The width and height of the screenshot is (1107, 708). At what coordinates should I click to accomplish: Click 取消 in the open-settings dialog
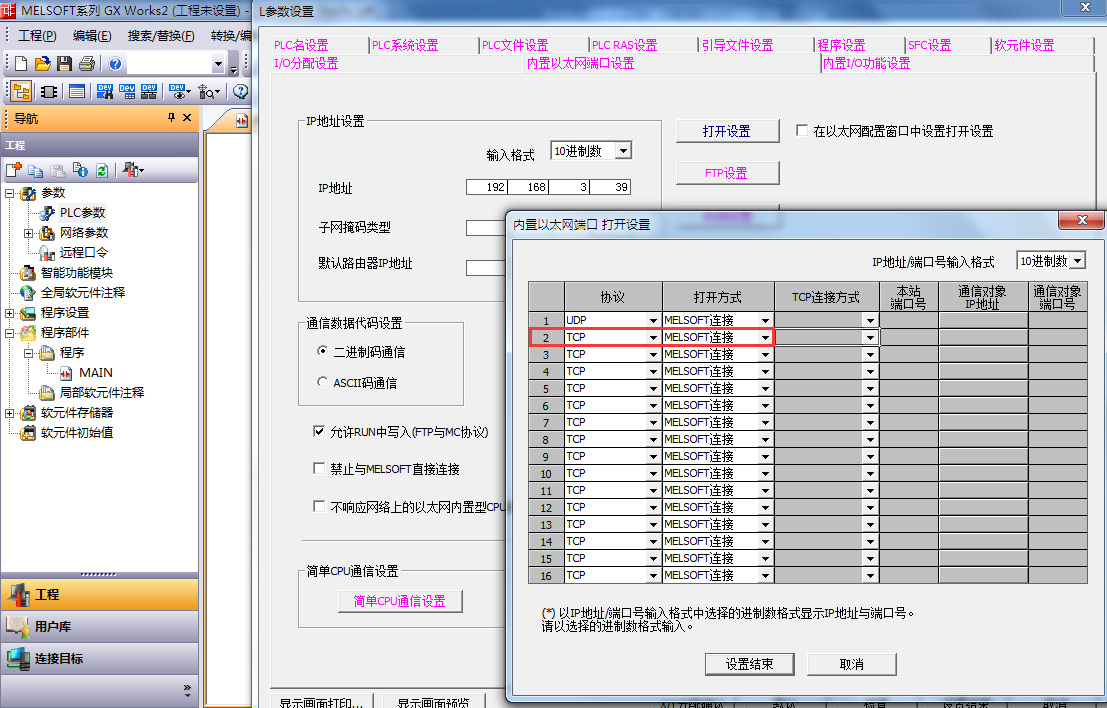(x=851, y=664)
